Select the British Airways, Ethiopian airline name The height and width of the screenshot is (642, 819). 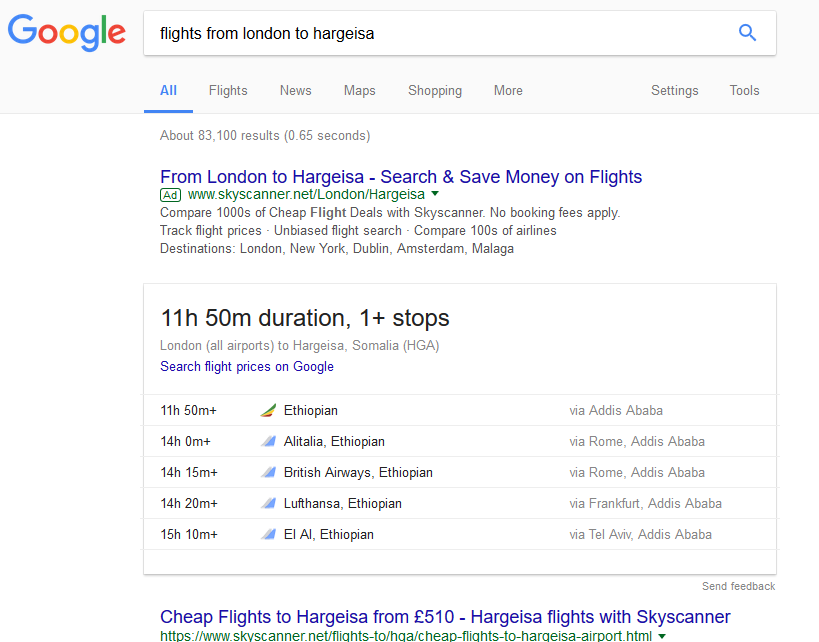(358, 472)
